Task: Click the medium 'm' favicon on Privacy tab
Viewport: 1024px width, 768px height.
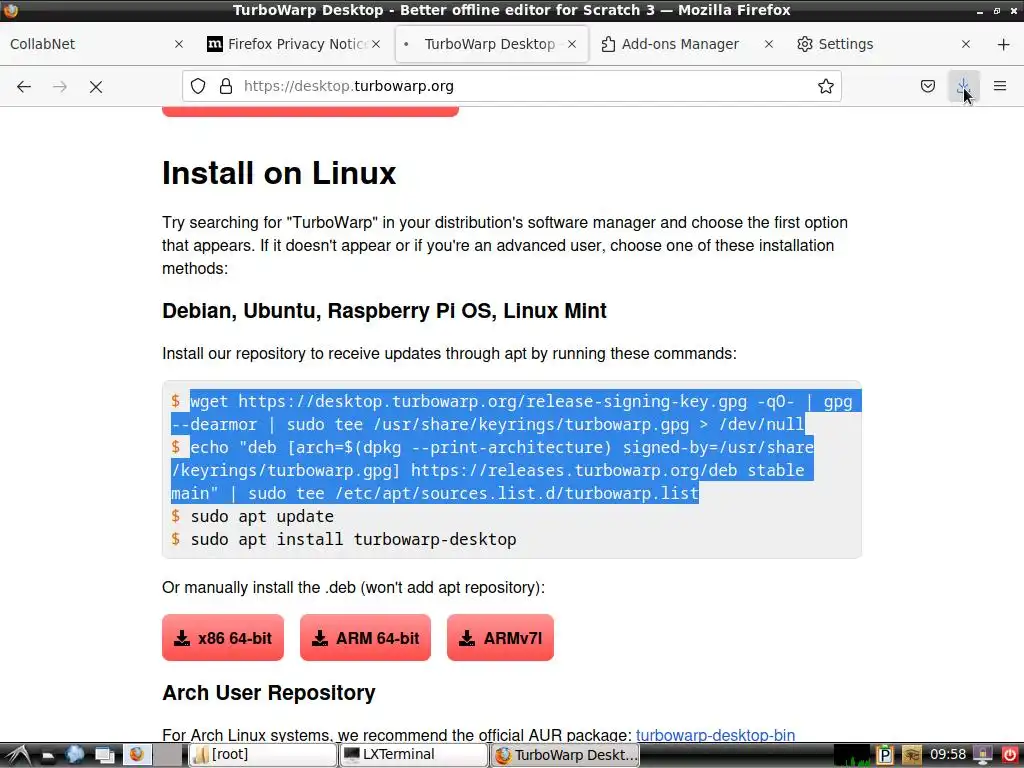Action: [214, 44]
